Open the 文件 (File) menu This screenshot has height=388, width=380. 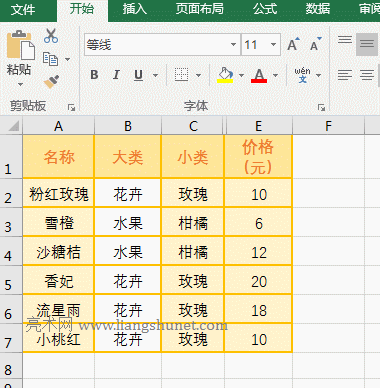coord(23,9)
